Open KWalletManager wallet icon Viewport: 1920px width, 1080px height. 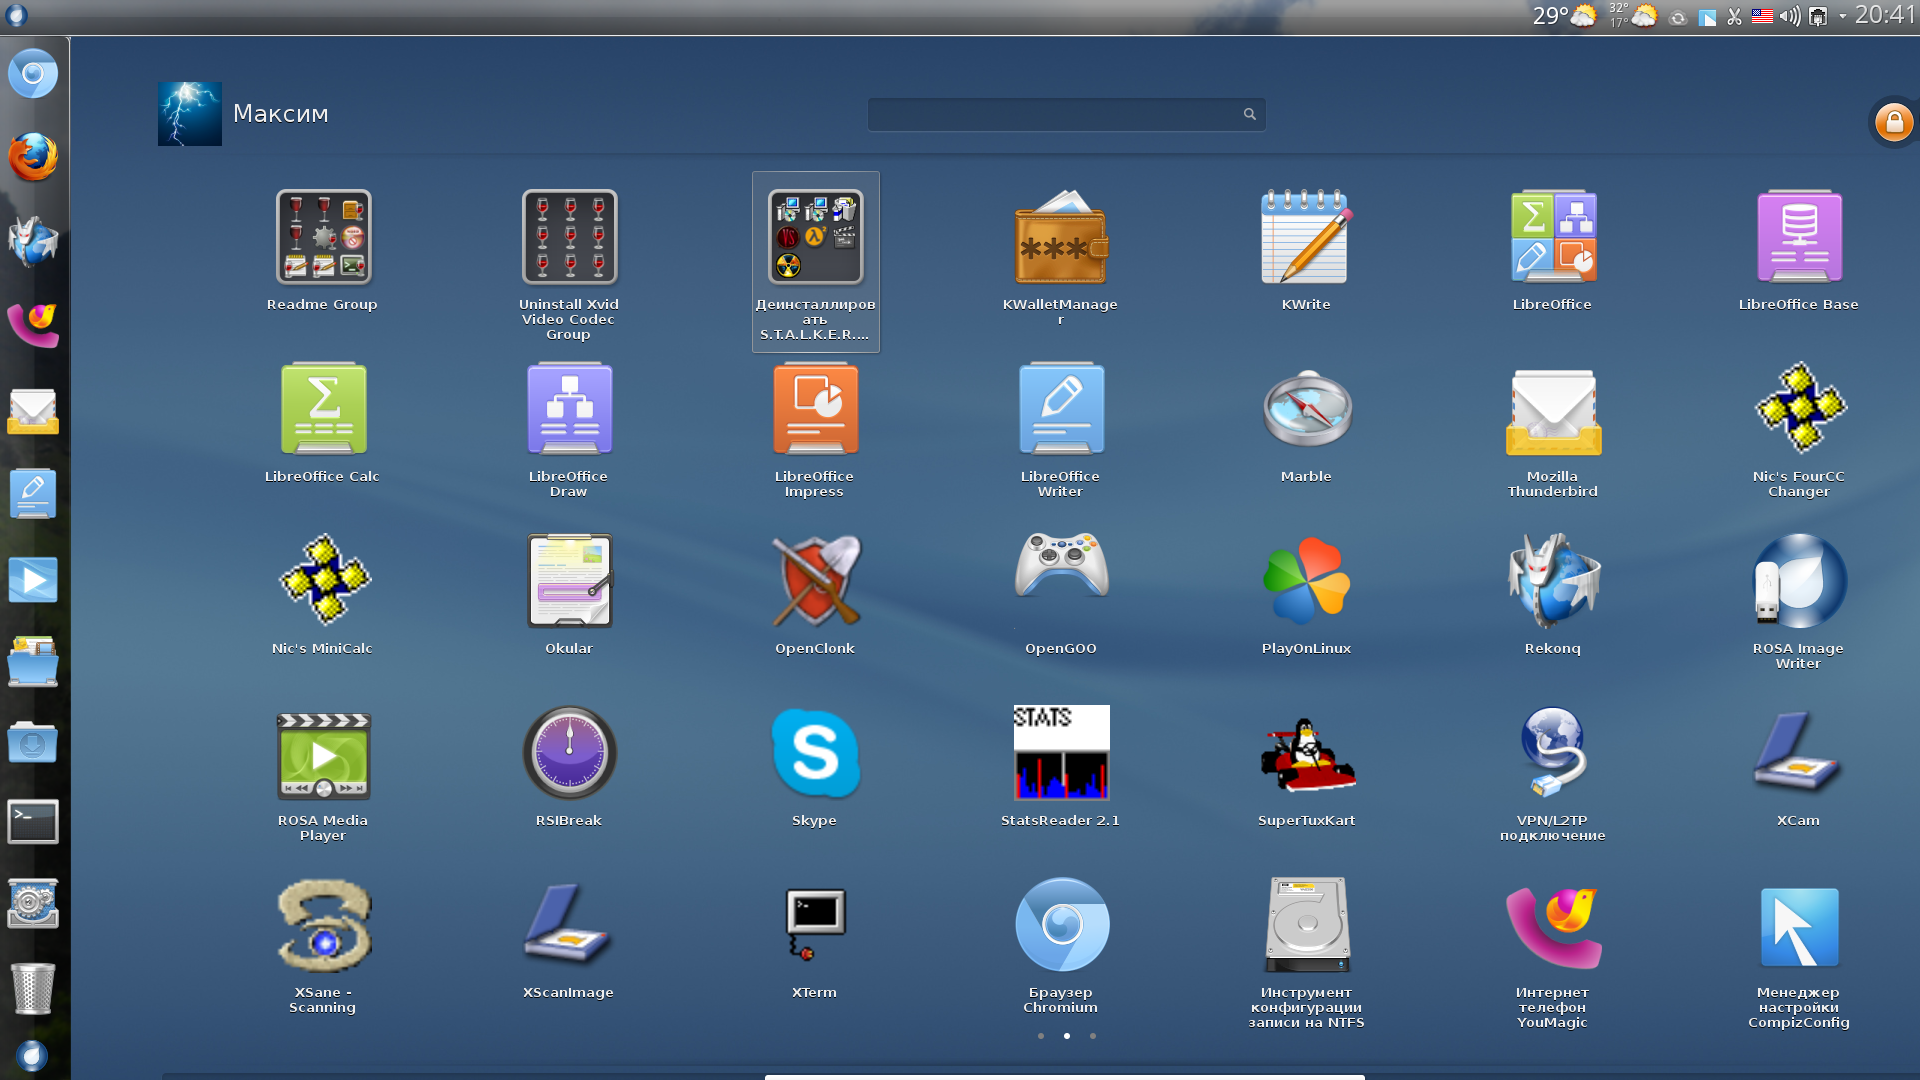click(x=1060, y=240)
